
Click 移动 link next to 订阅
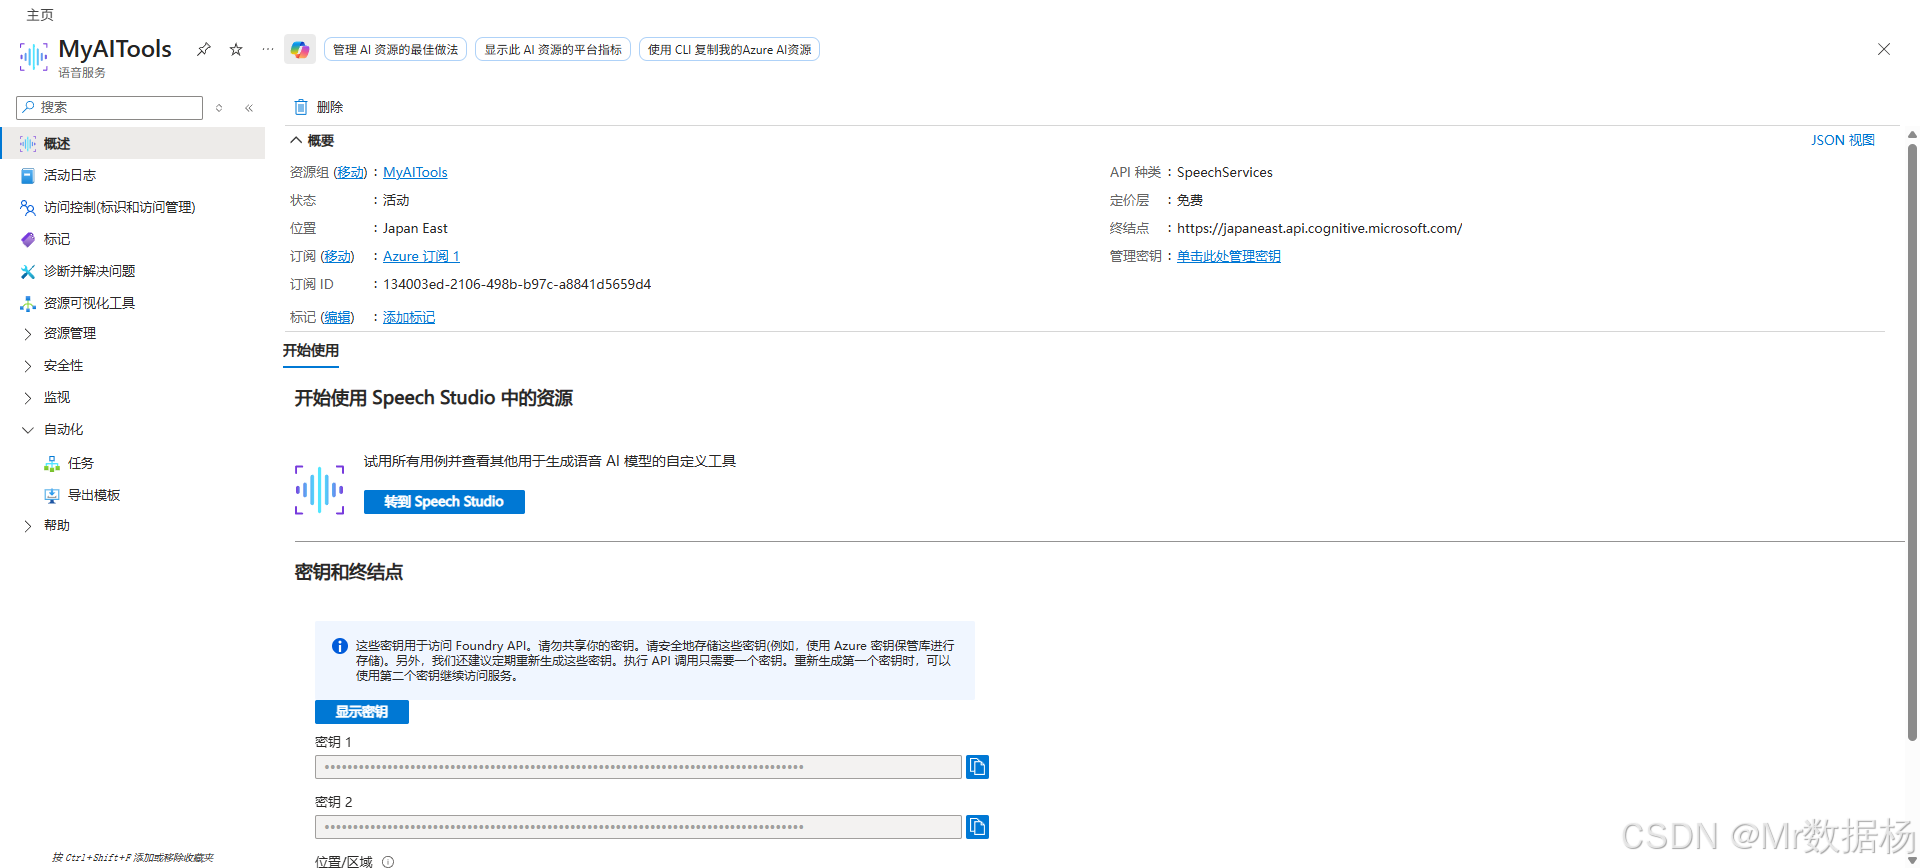[x=337, y=256]
